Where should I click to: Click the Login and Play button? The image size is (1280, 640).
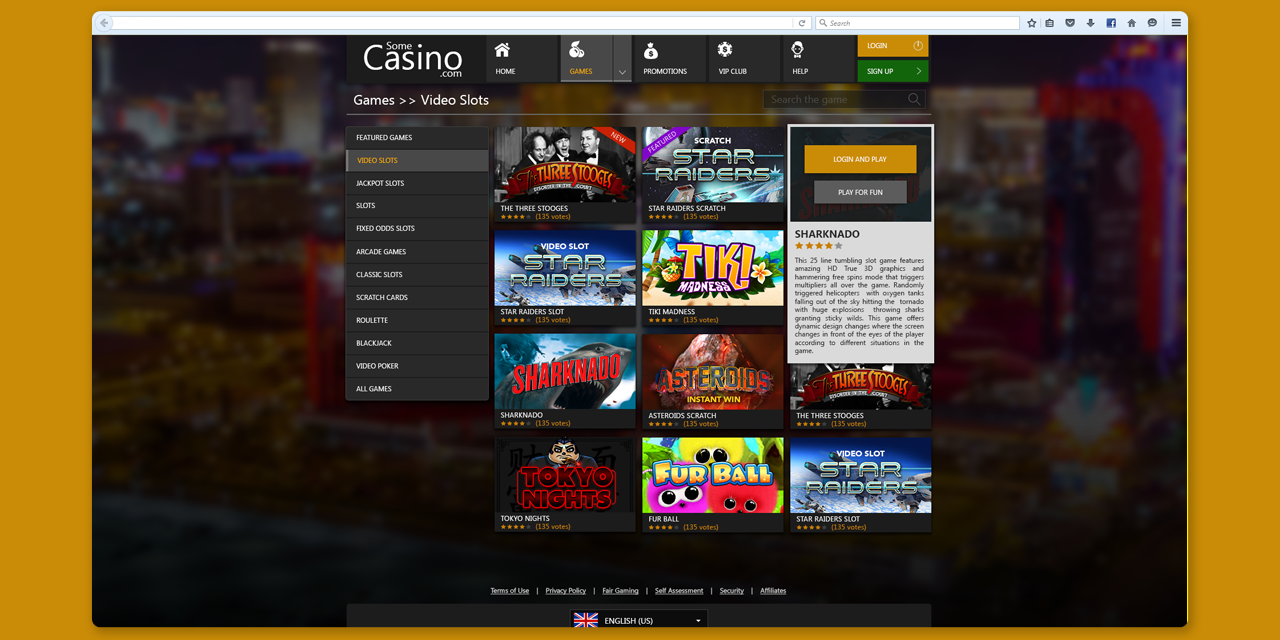coord(860,159)
